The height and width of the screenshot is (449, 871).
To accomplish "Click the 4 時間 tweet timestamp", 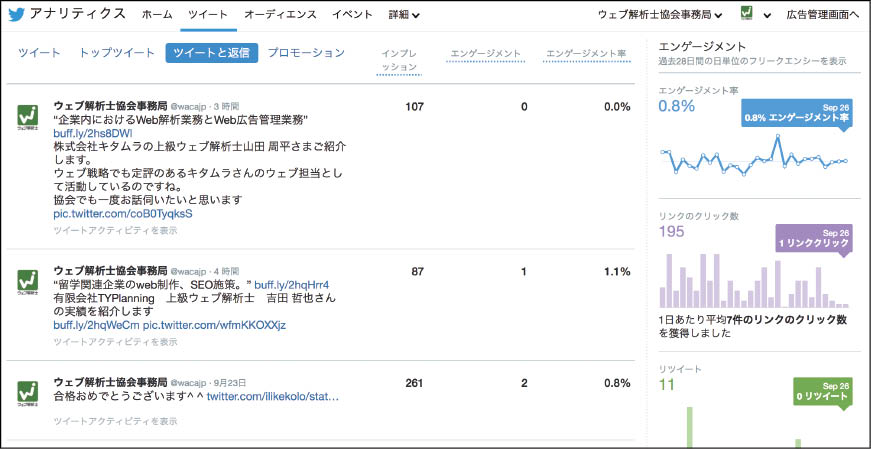I will coord(227,271).
